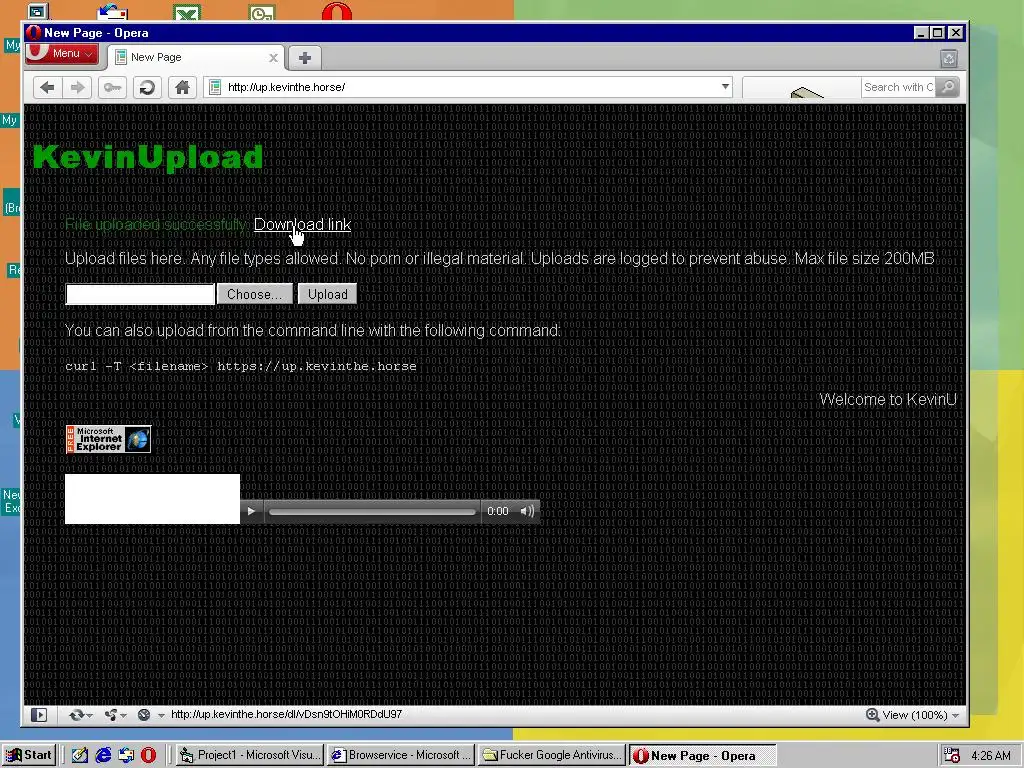The height and width of the screenshot is (768, 1024).
Task: Reload the current page
Action: [148, 88]
